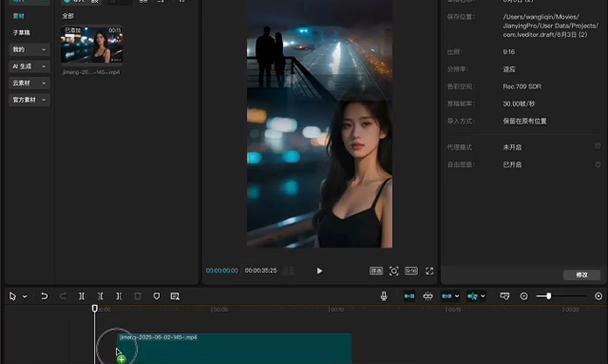Click the draft save path text
The width and height of the screenshot is (608, 364).
click(551, 26)
